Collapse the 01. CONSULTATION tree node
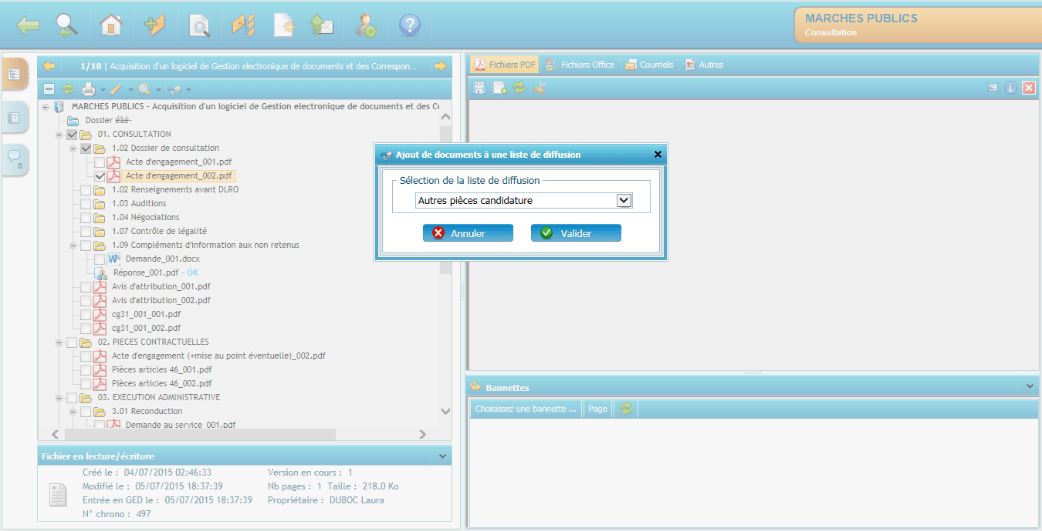This screenshot has height=531, width=1042. point(59,134)
